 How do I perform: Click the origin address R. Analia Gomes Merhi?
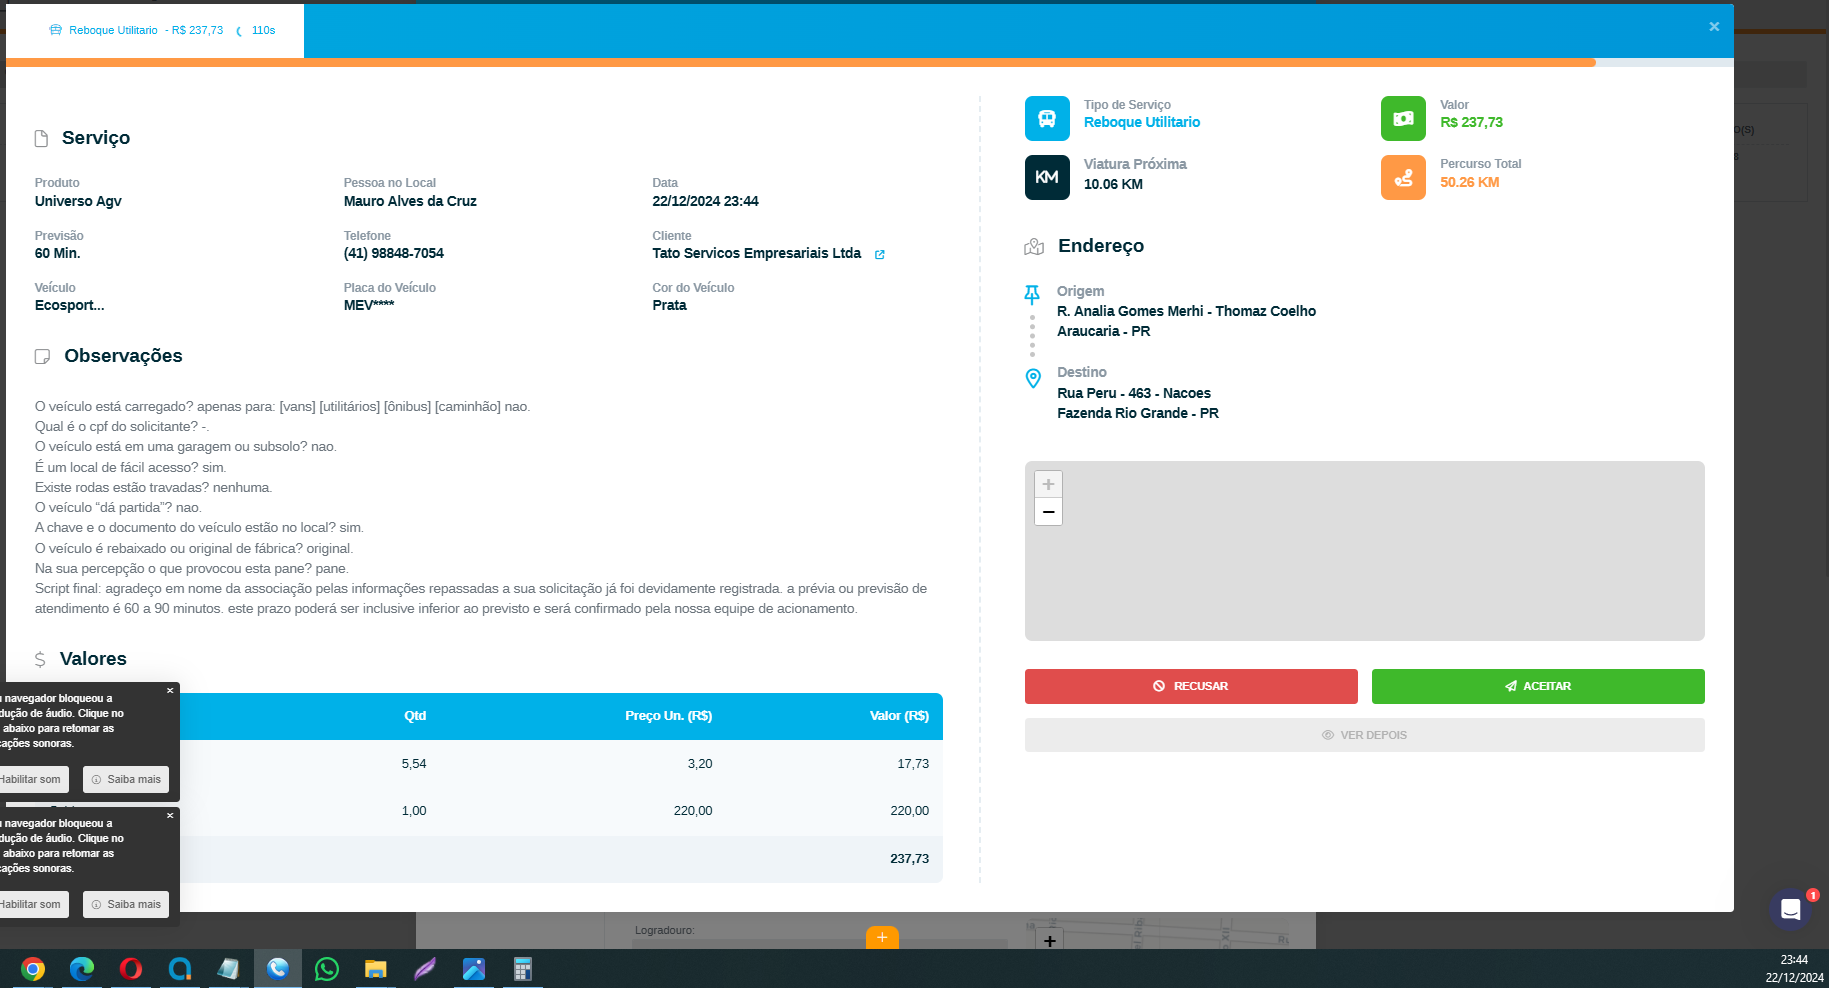[1187, 311]
